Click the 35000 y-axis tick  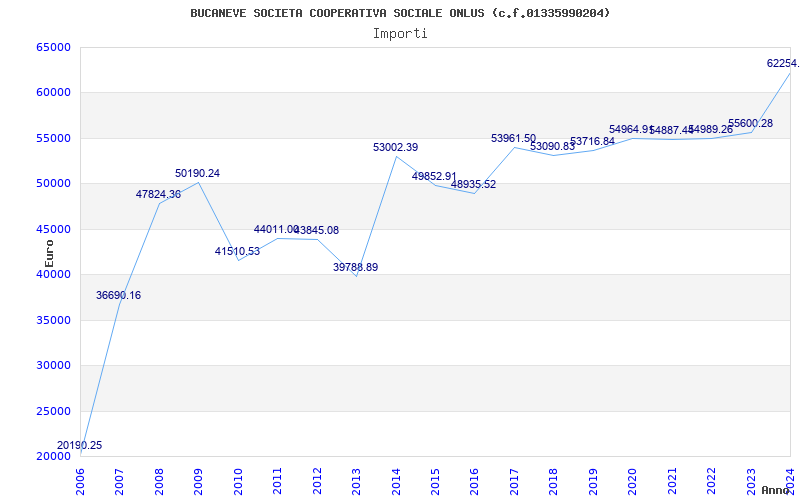click(54, 320)
